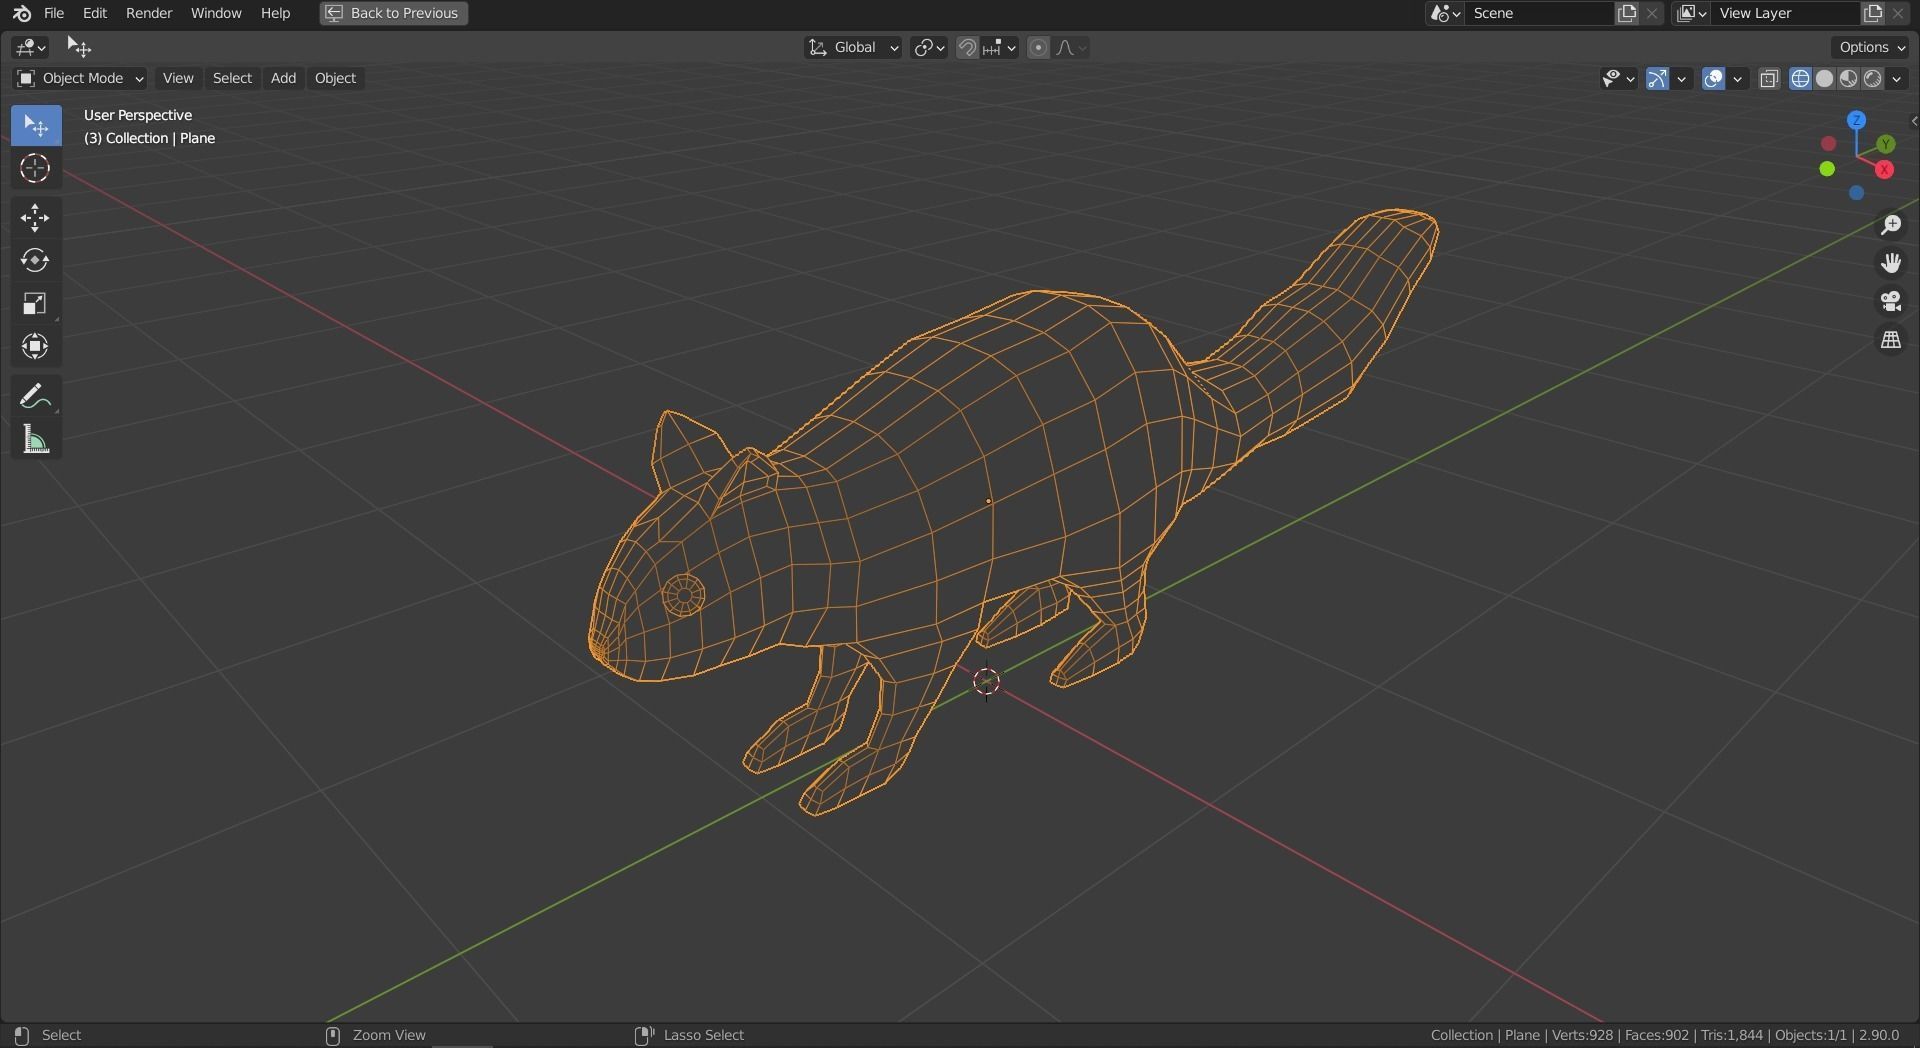Open the snapping options dropdown
The image size is (1920, 1048).
coord(1000,47)
